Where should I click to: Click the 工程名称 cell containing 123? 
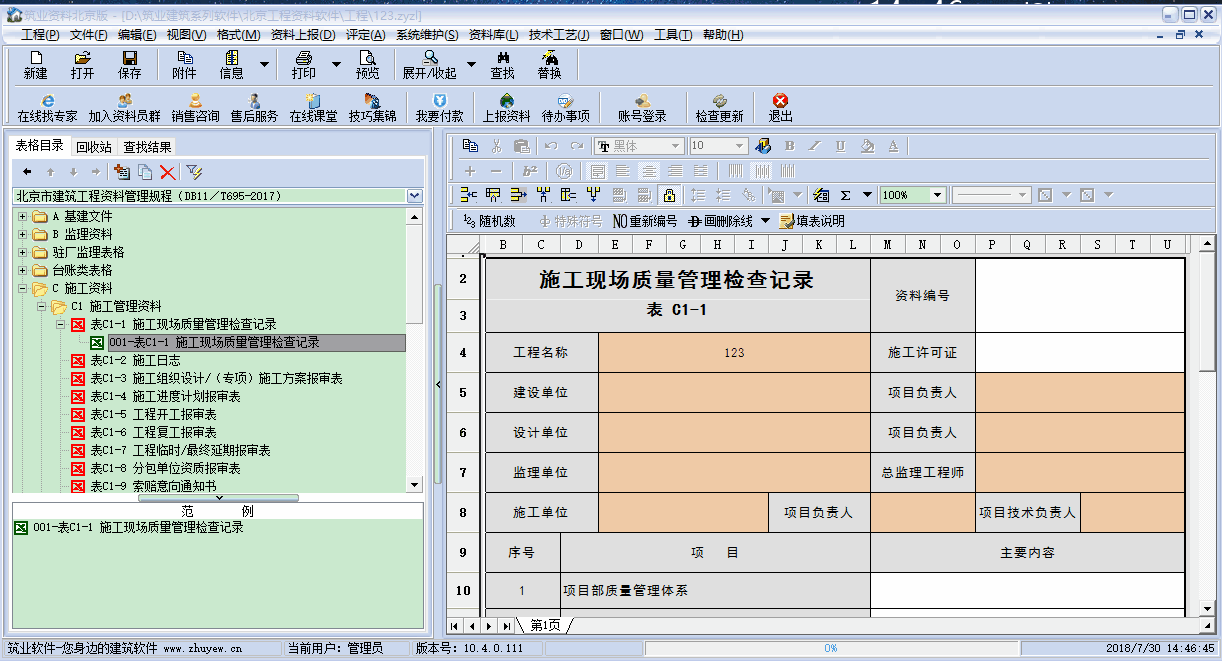tap(734, 352)
